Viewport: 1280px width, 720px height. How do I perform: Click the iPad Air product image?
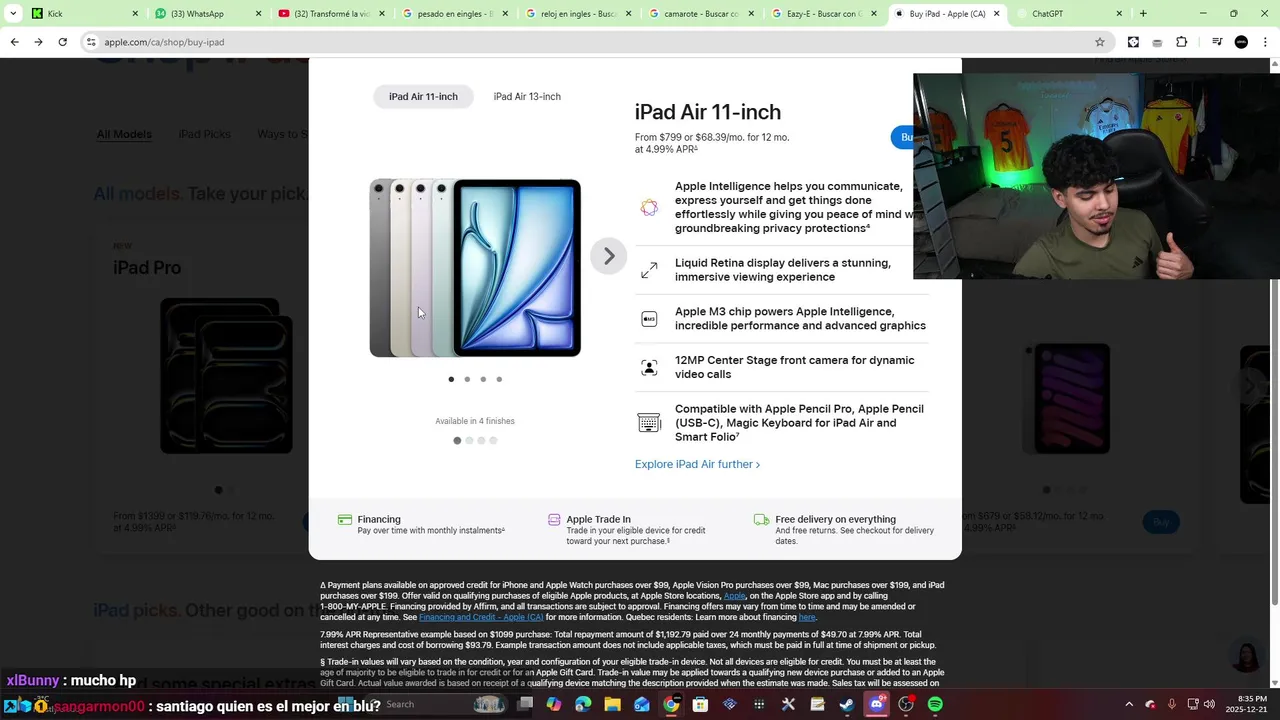pyautogui.click(x=475, y=268)
